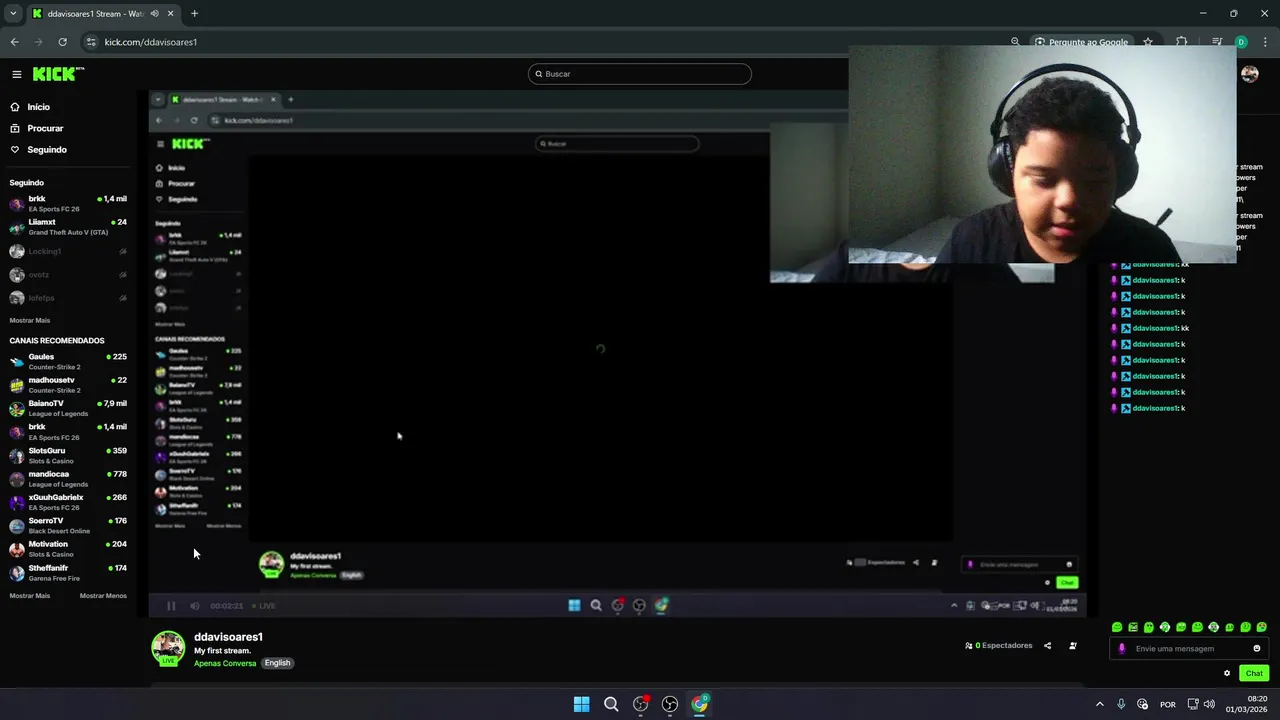Go back in Chrome

14,42
